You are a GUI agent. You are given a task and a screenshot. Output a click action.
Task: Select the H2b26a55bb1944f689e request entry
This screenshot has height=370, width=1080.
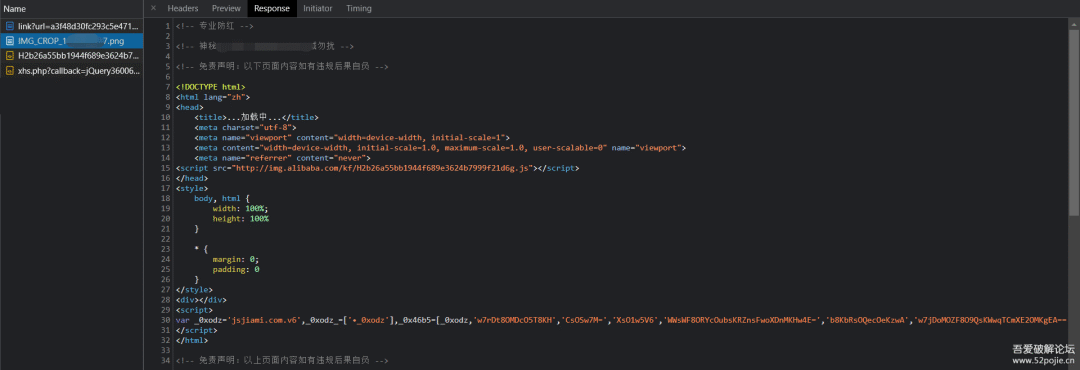72,55
